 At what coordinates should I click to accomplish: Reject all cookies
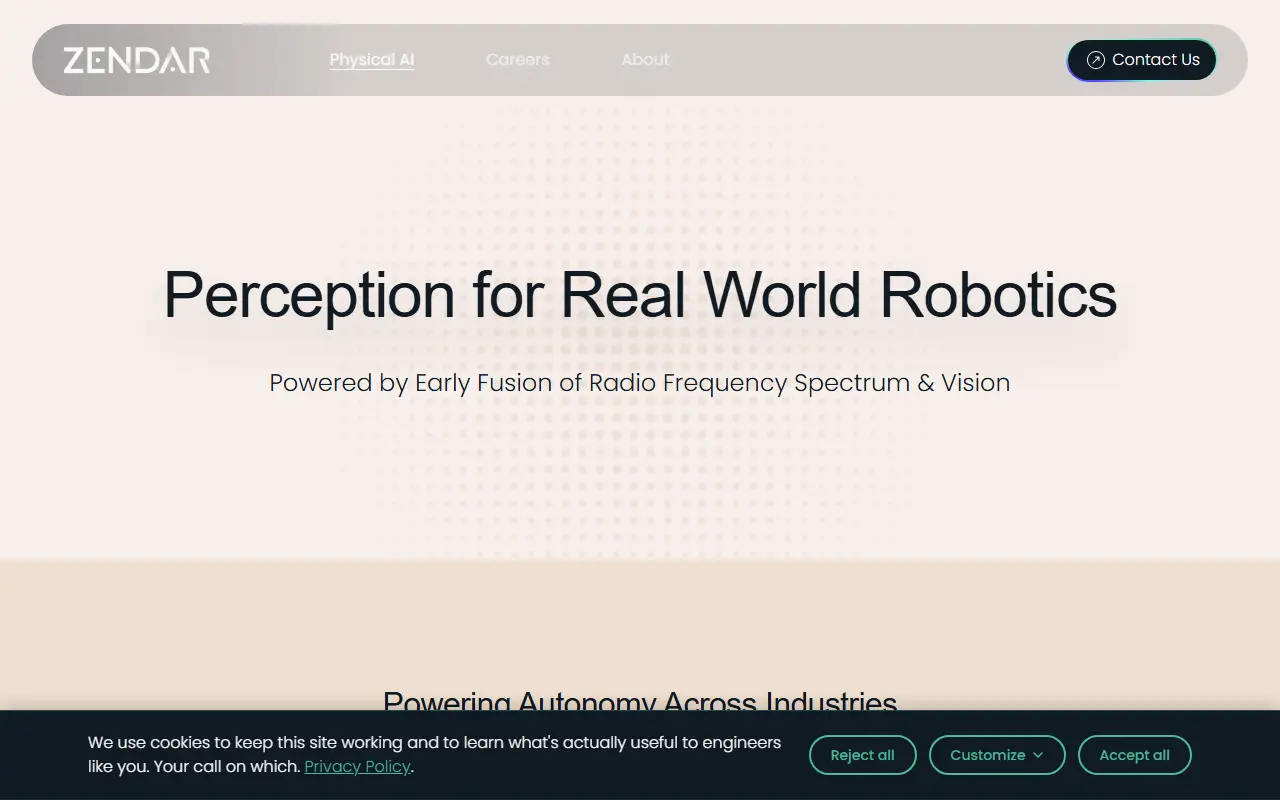pos(862,755)
